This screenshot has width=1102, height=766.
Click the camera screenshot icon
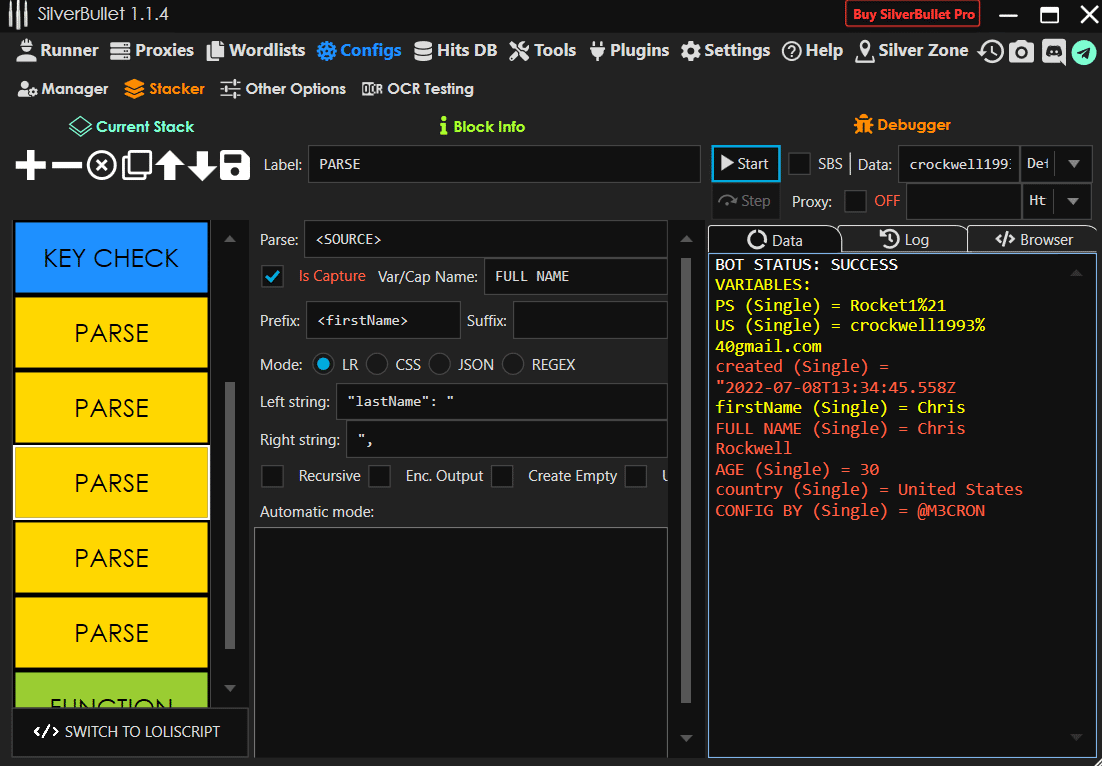[x=1021, y=52]
